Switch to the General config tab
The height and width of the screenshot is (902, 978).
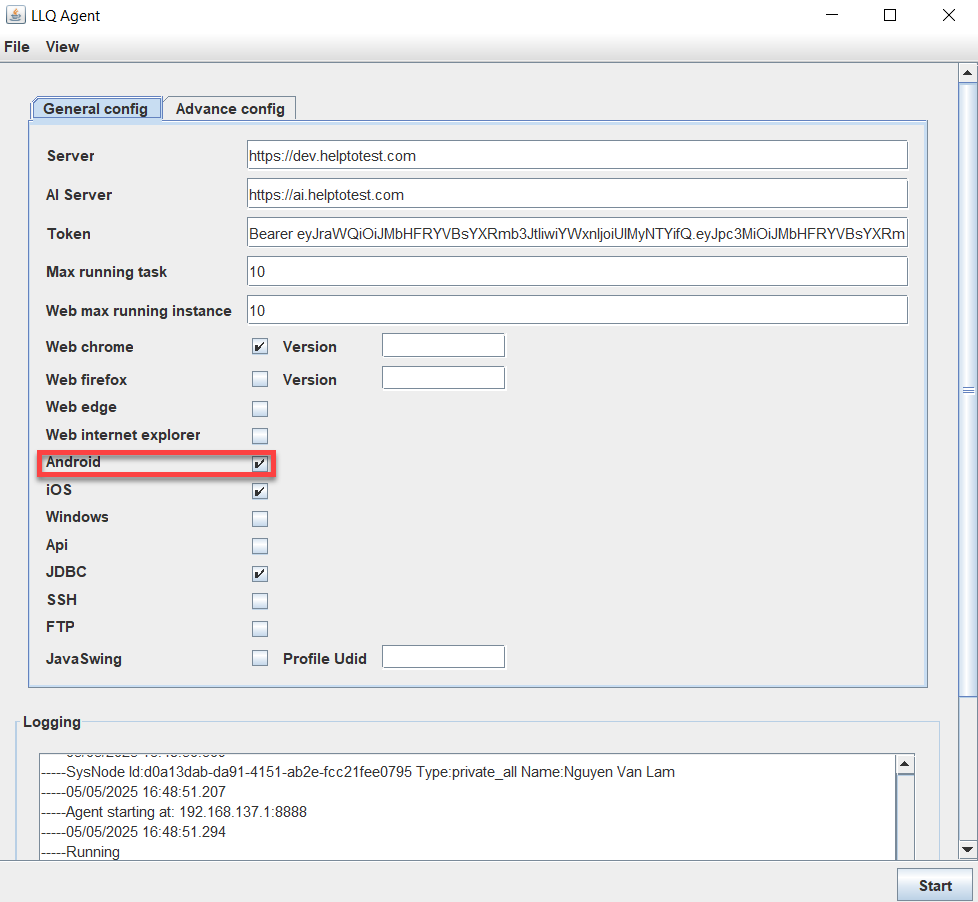point(96,109)
